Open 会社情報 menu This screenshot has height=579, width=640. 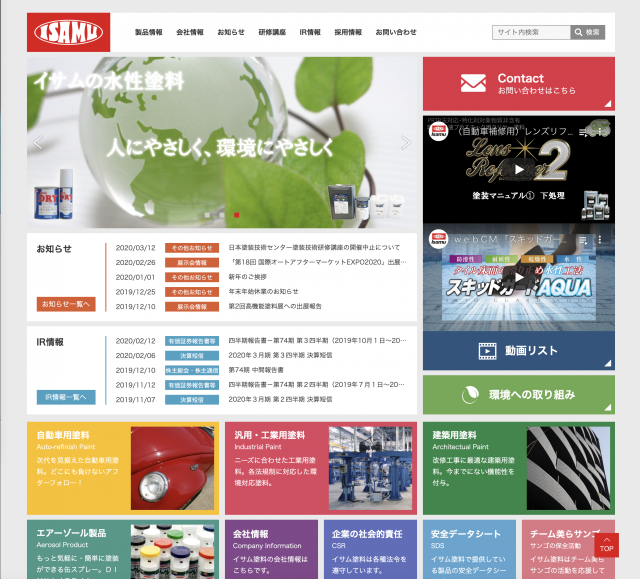pyautogui.click(x=190, y=32)
